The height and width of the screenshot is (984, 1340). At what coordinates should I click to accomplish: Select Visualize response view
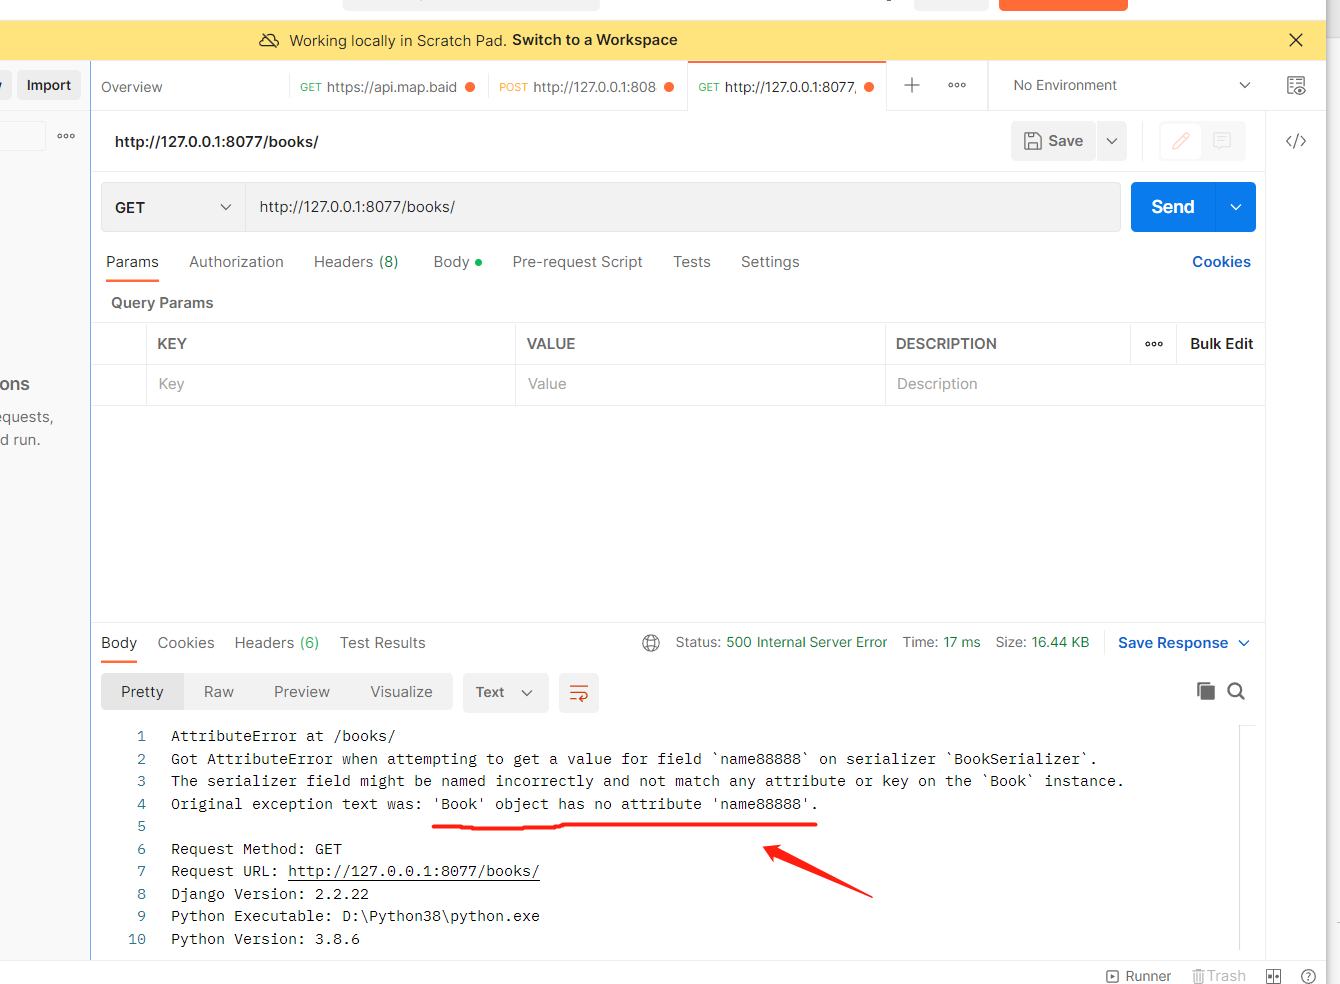402,692
